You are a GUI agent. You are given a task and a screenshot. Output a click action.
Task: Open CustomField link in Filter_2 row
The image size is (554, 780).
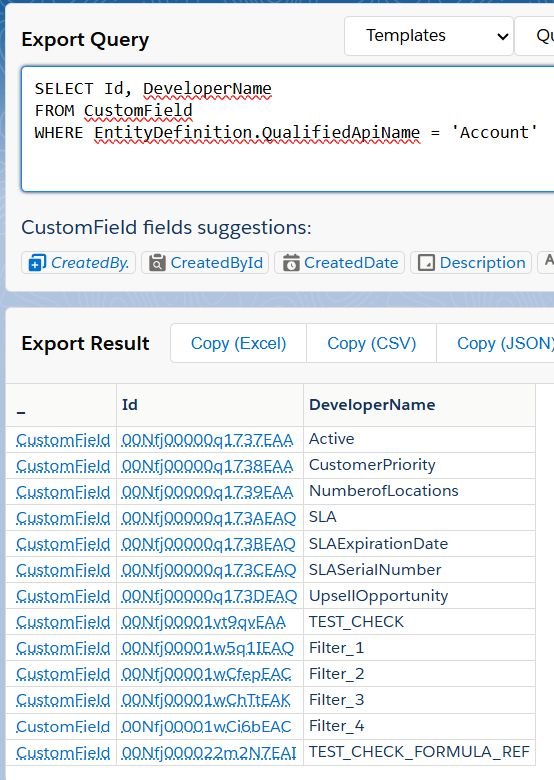coord(63,674)
